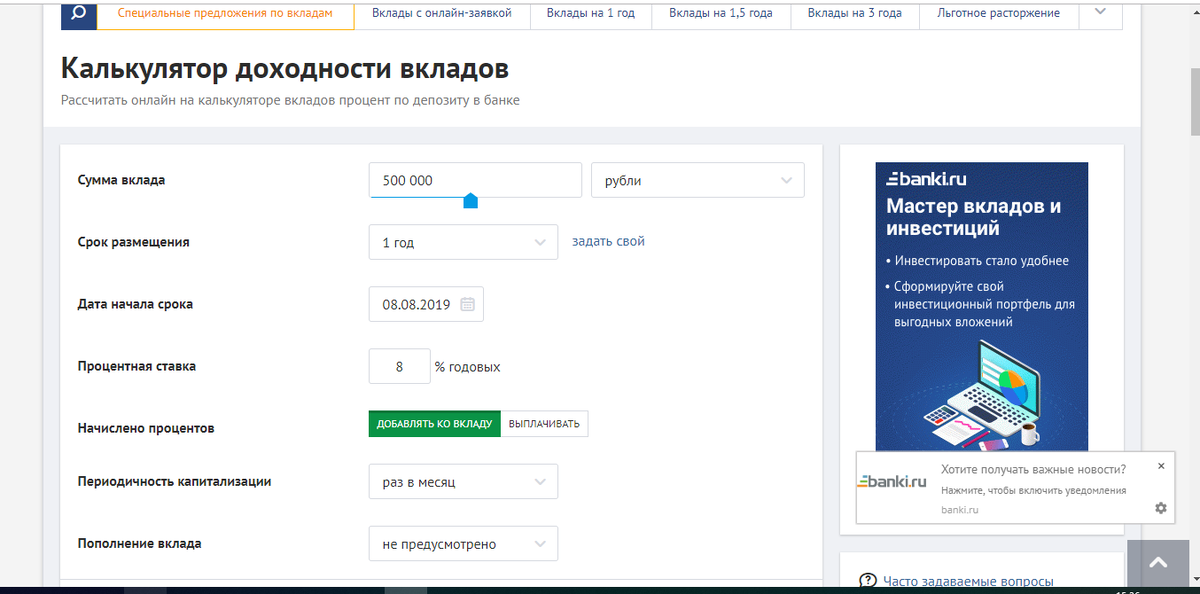Open the currency dropdown showing рубли
This screenshot has height=594, width=1200.
(697, 180)
